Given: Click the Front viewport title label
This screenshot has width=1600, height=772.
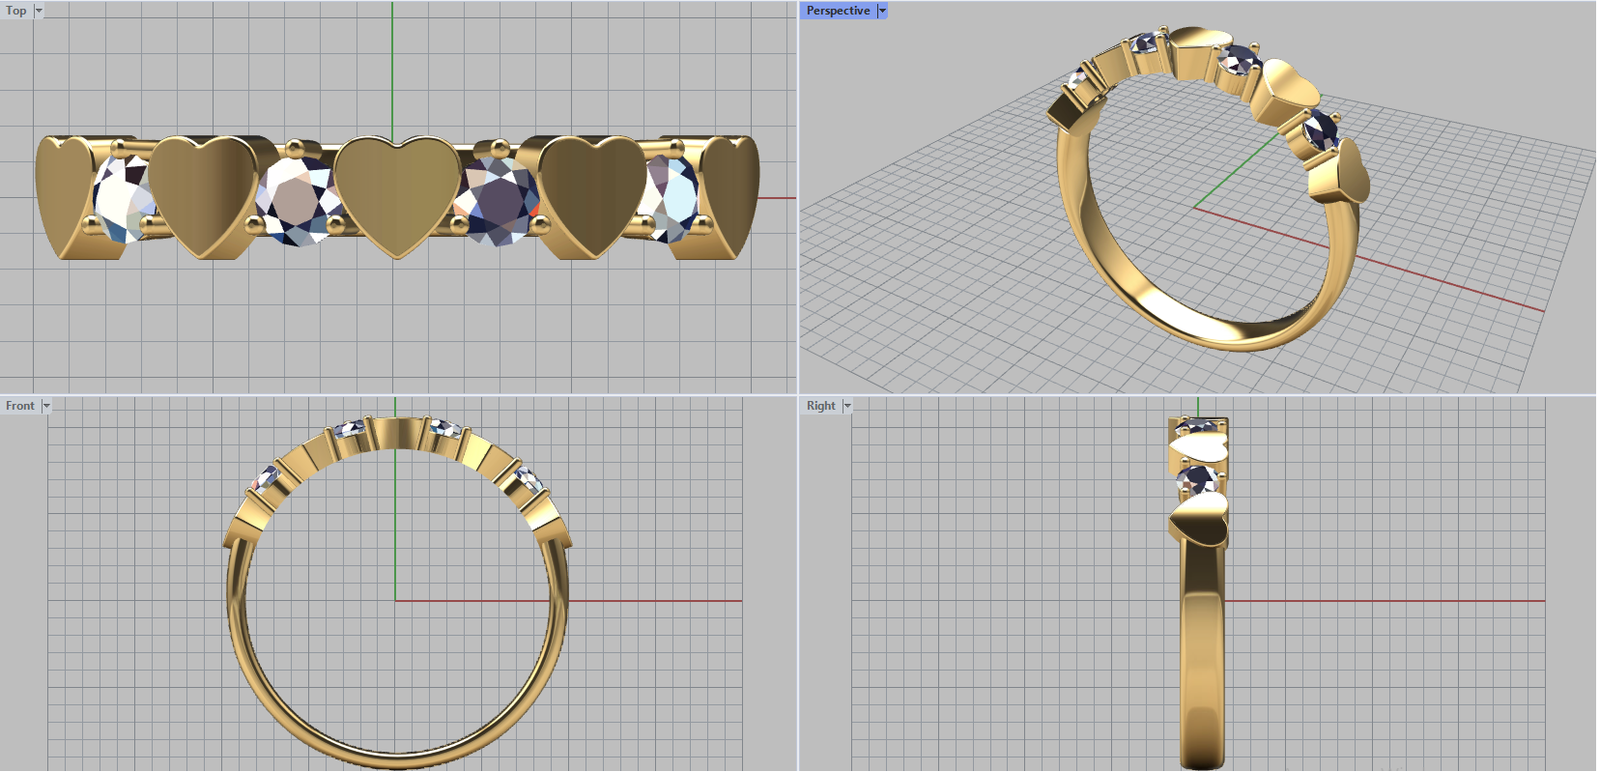Looking at the screenshot, I should pos(20,406).
